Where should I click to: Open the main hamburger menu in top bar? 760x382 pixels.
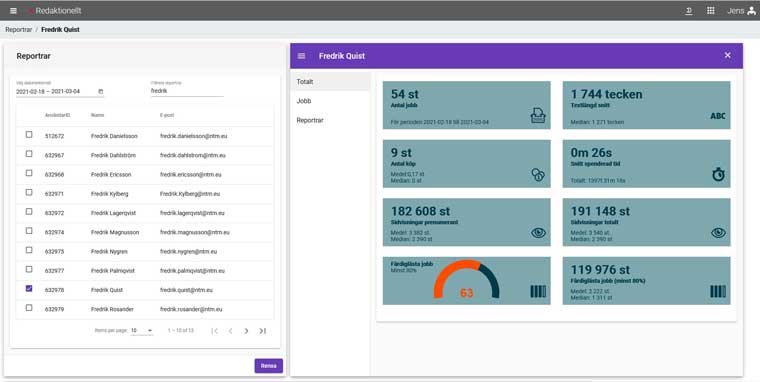click(13, 11)
